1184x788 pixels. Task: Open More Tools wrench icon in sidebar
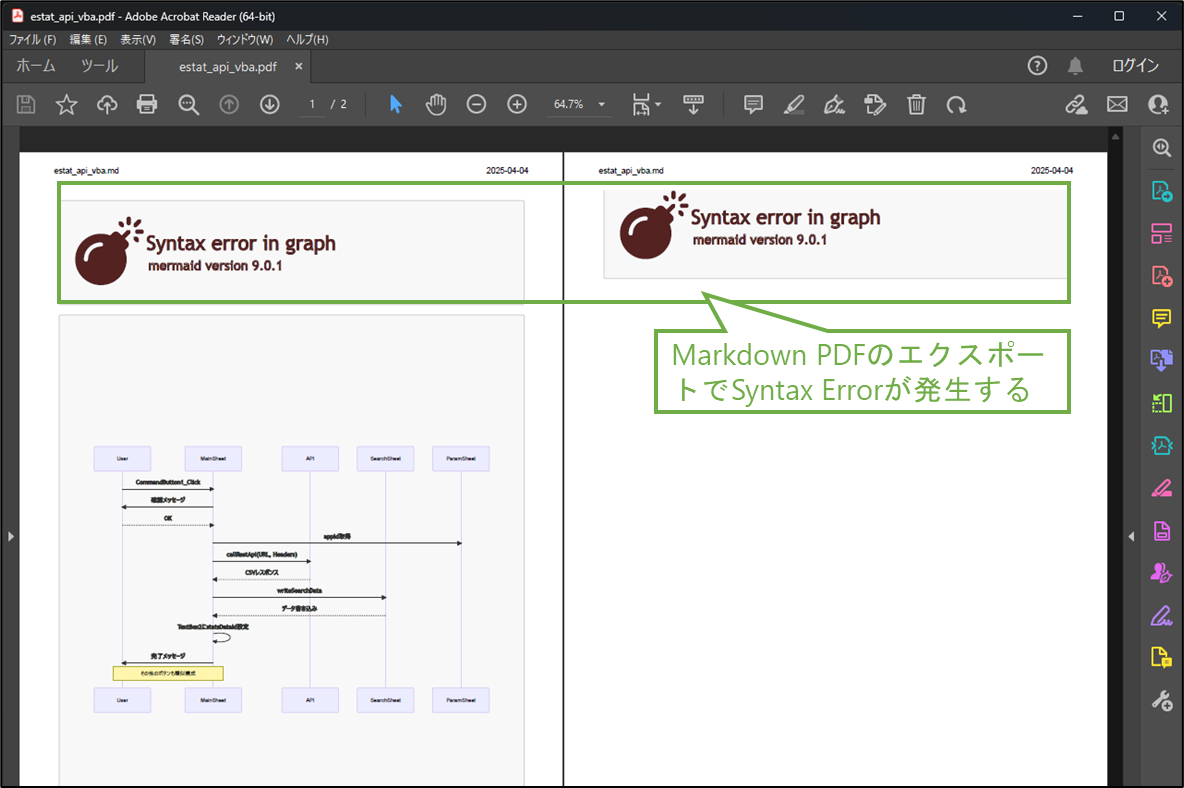(x=1162, y=701)
